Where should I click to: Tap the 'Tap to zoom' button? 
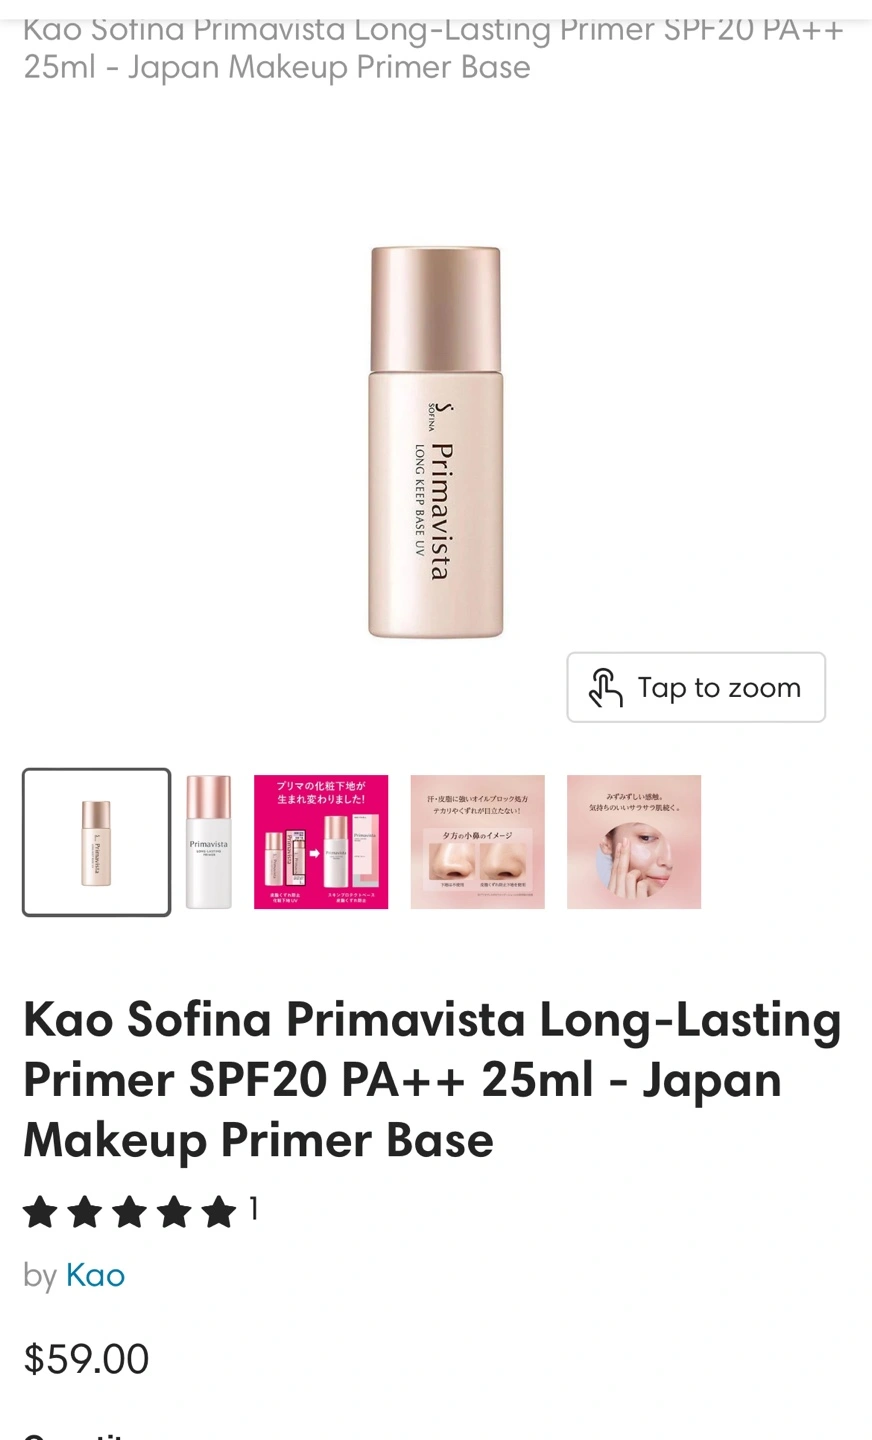tap(696, 687)
